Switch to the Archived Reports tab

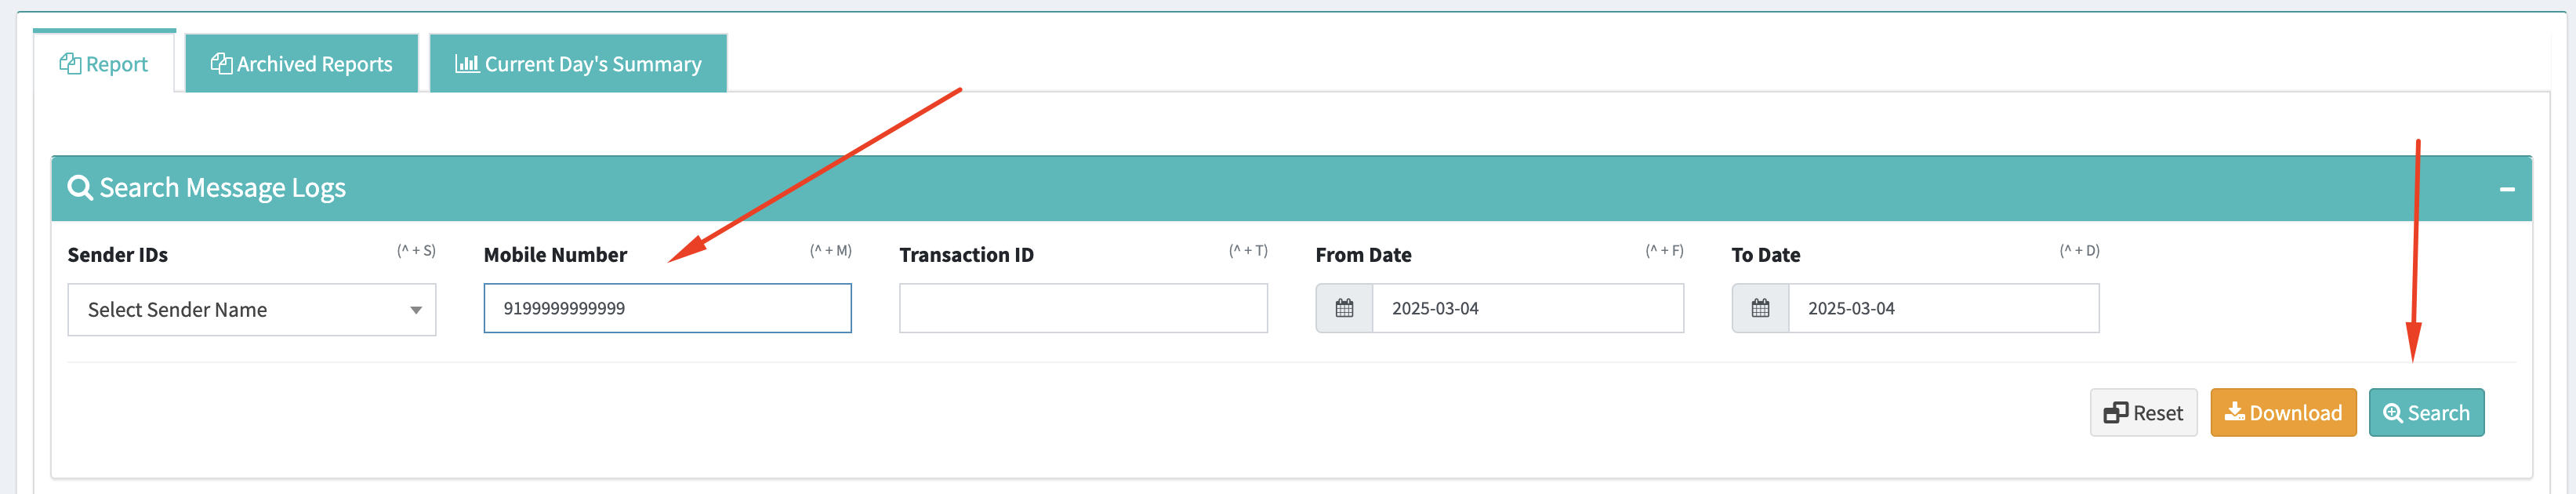(302, 63)
